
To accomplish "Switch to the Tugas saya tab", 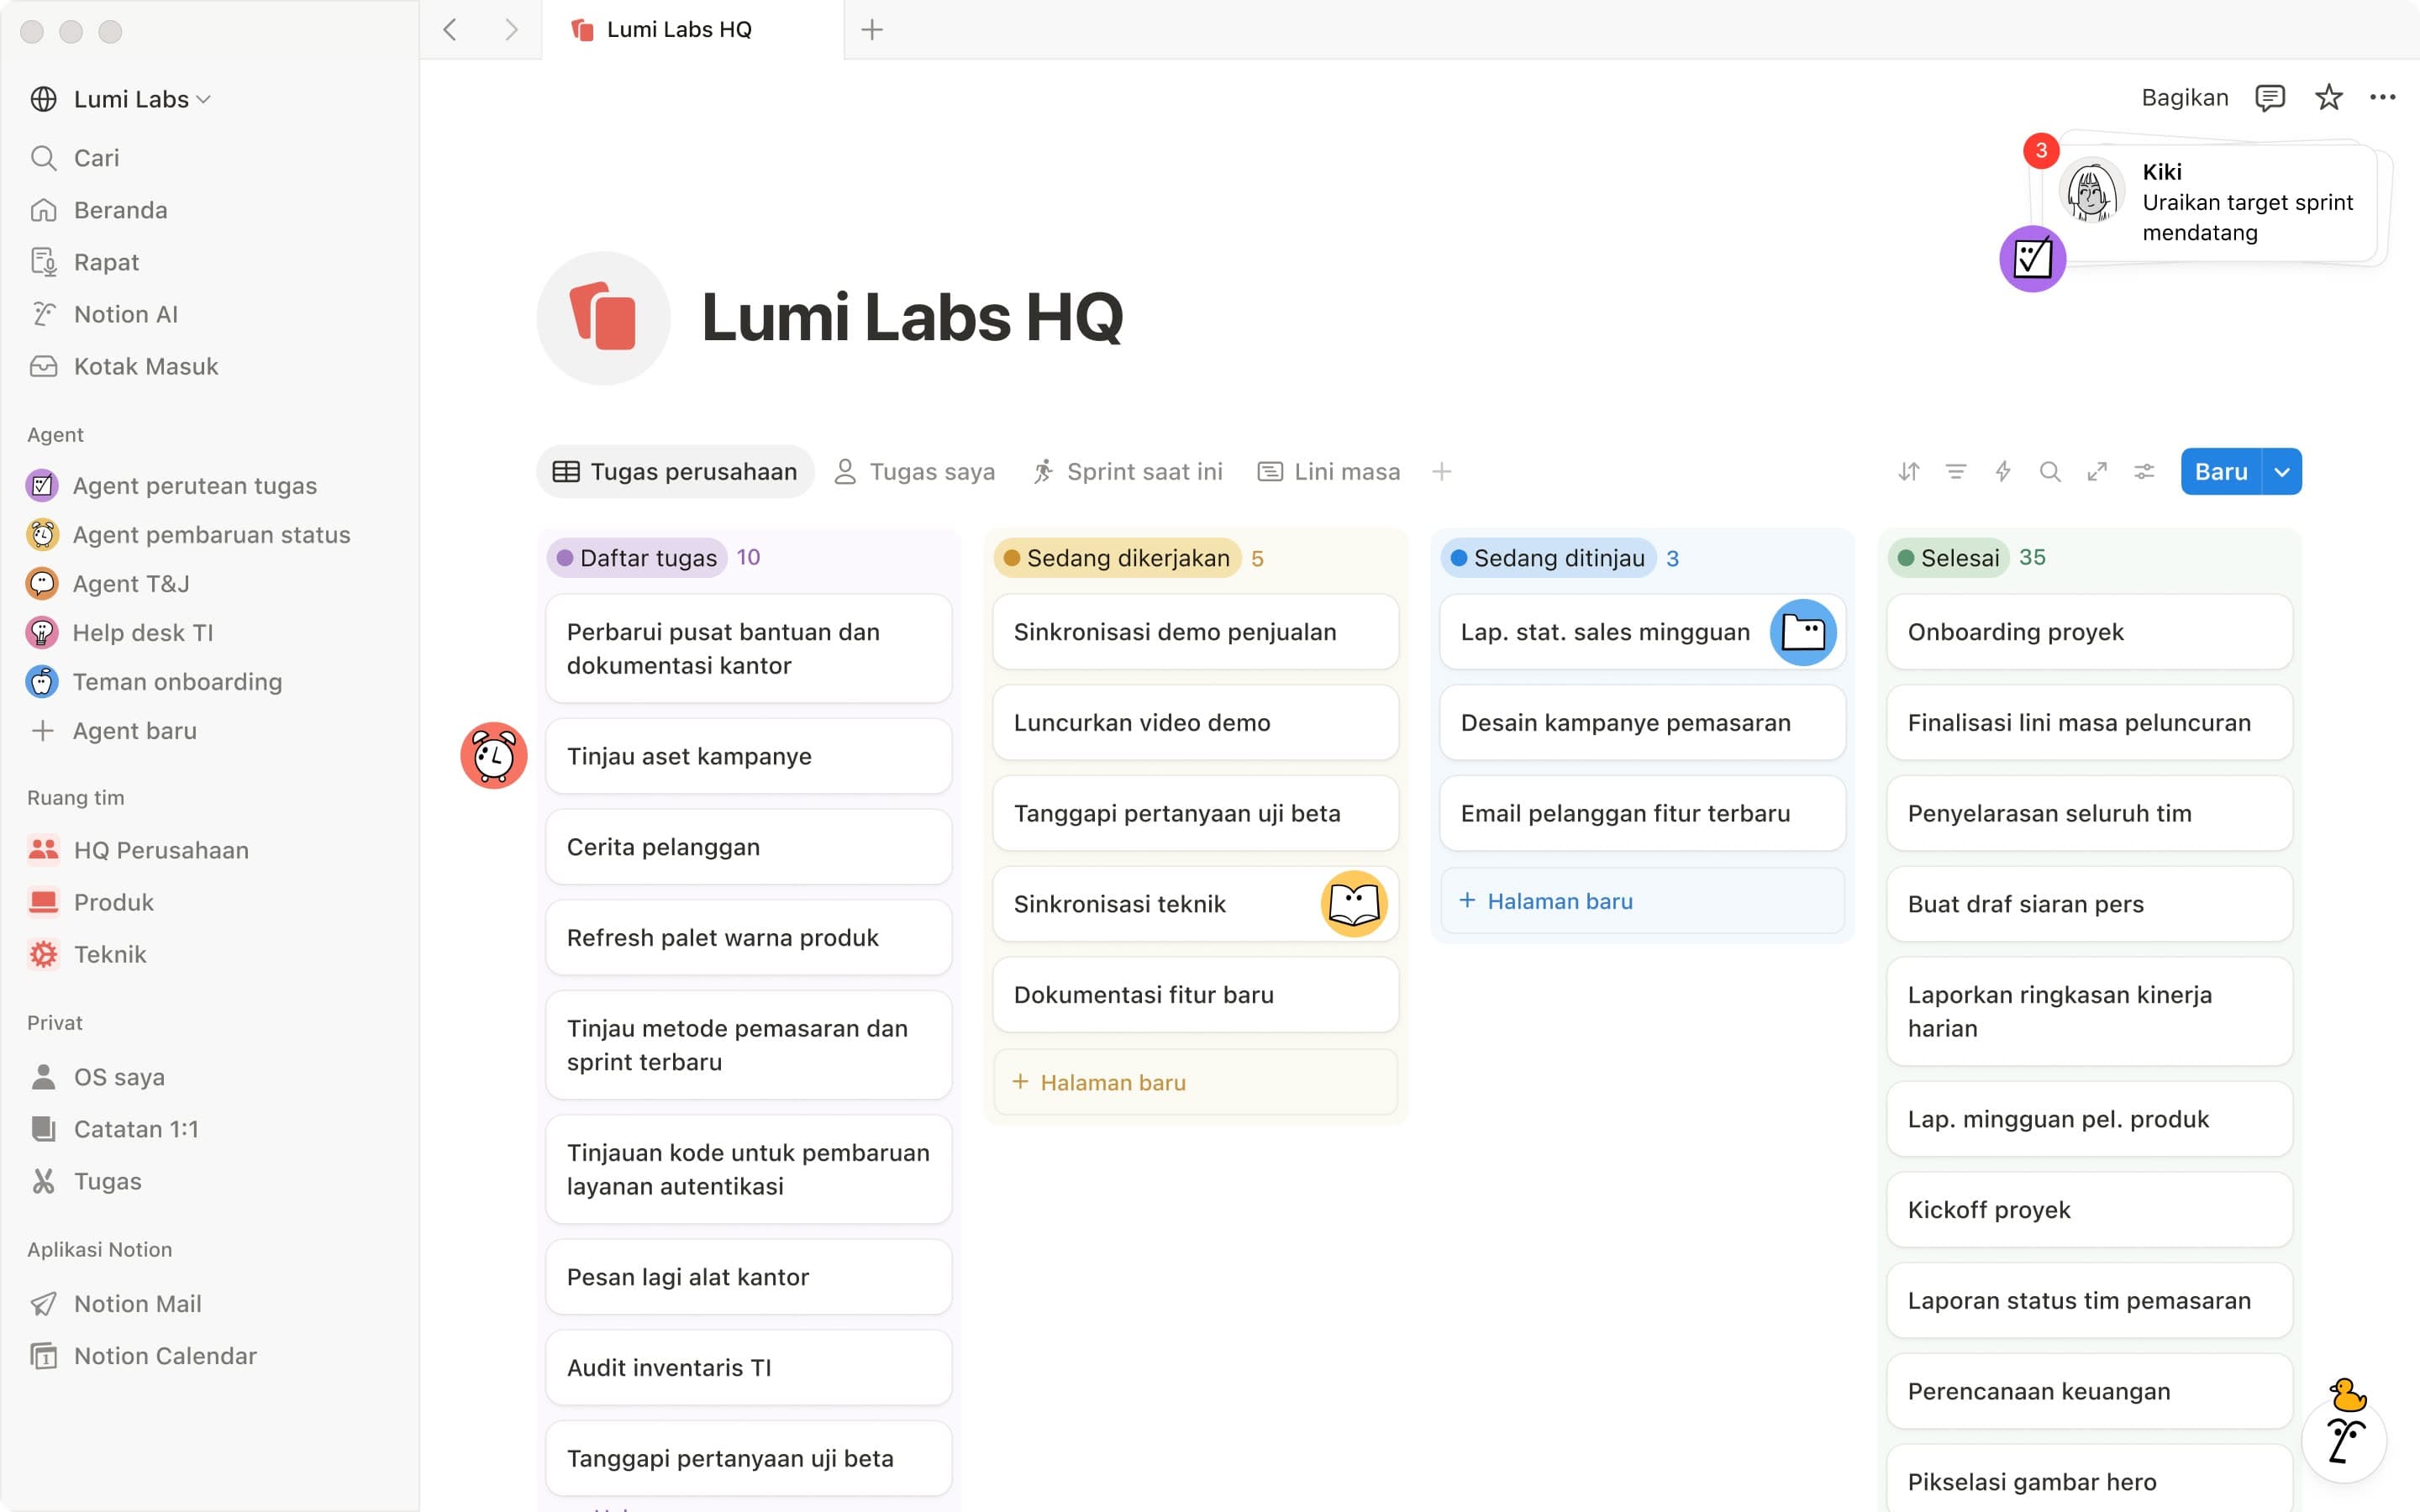I will pyautogui.click(x=914, y=471).
